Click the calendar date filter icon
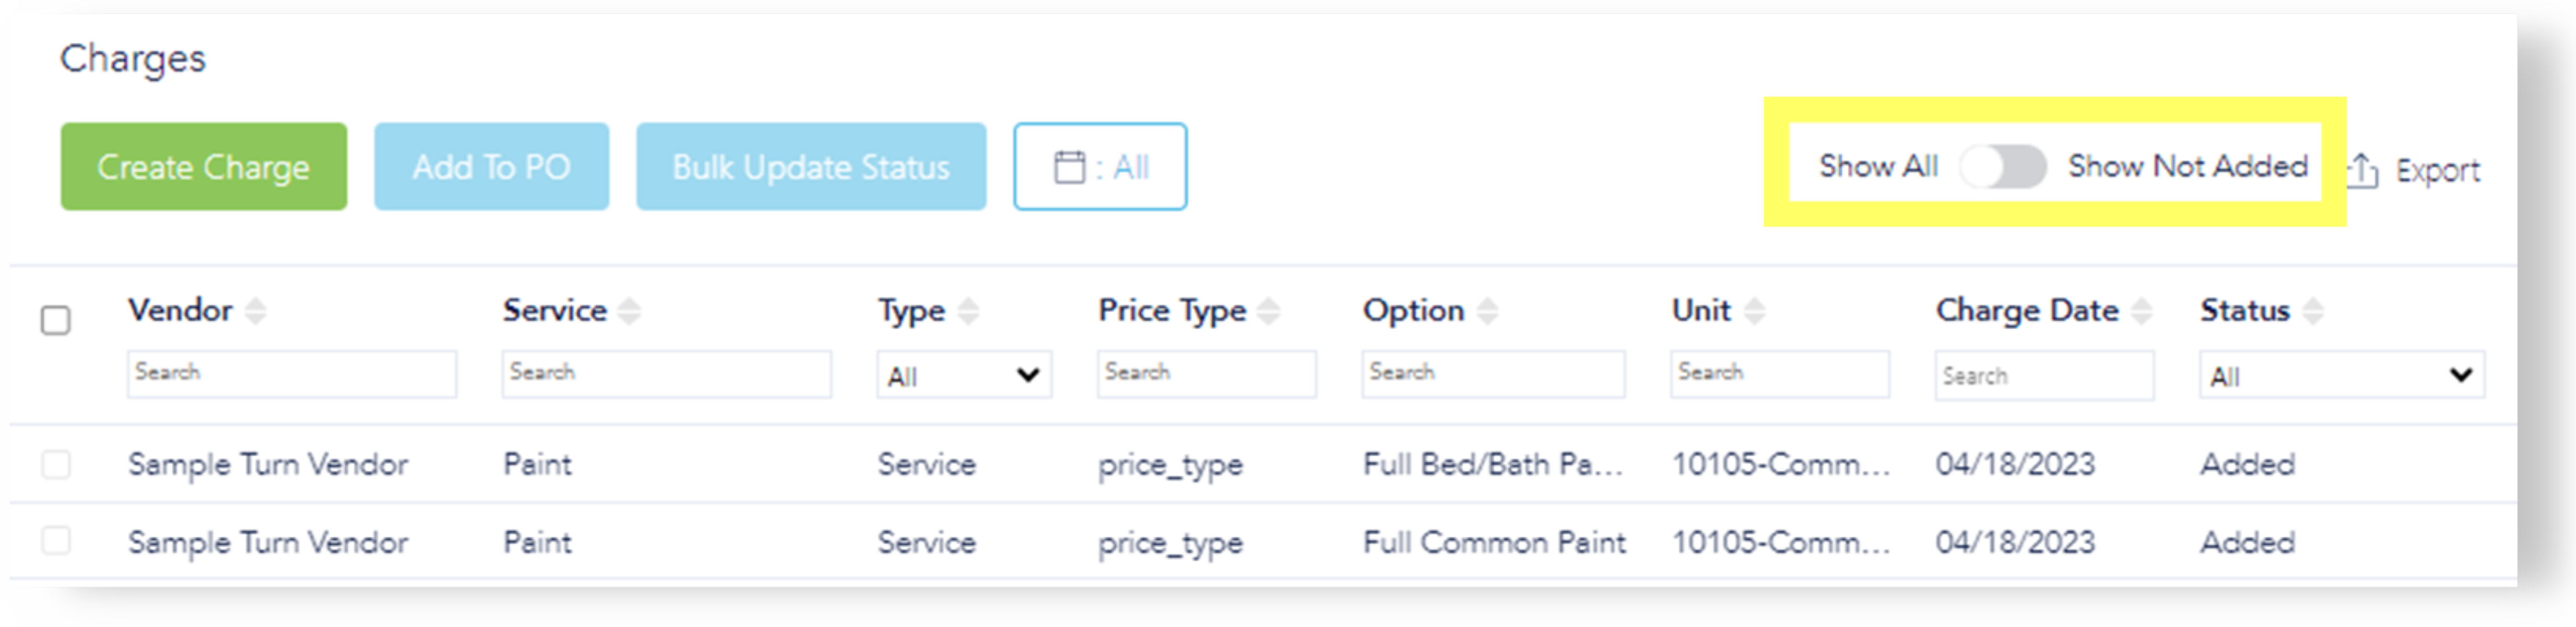This screenshot has height=627, width=2576. [x=1069, y=167]
